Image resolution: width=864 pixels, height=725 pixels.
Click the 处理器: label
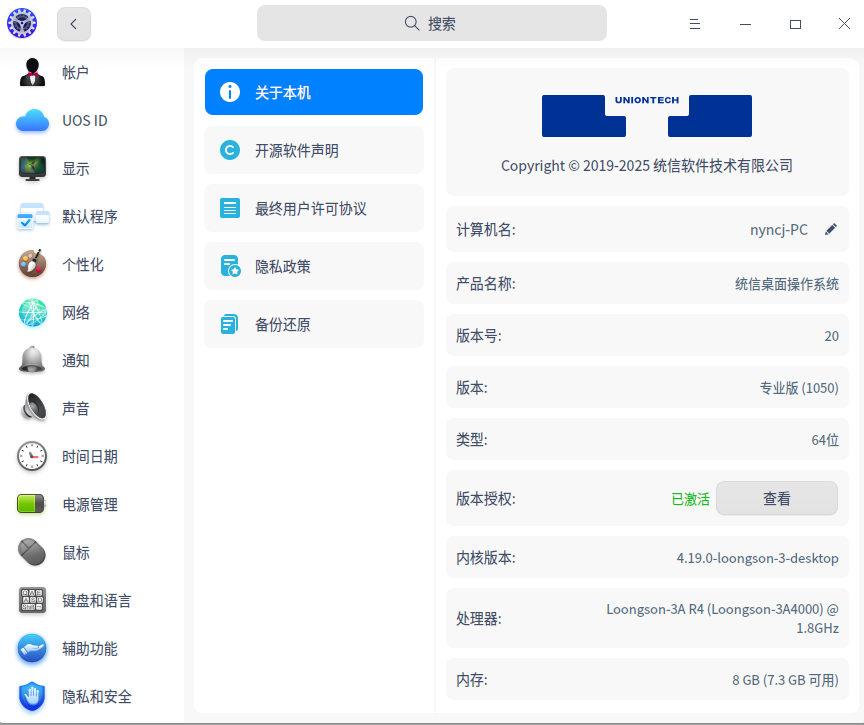(x=479, y=619)
